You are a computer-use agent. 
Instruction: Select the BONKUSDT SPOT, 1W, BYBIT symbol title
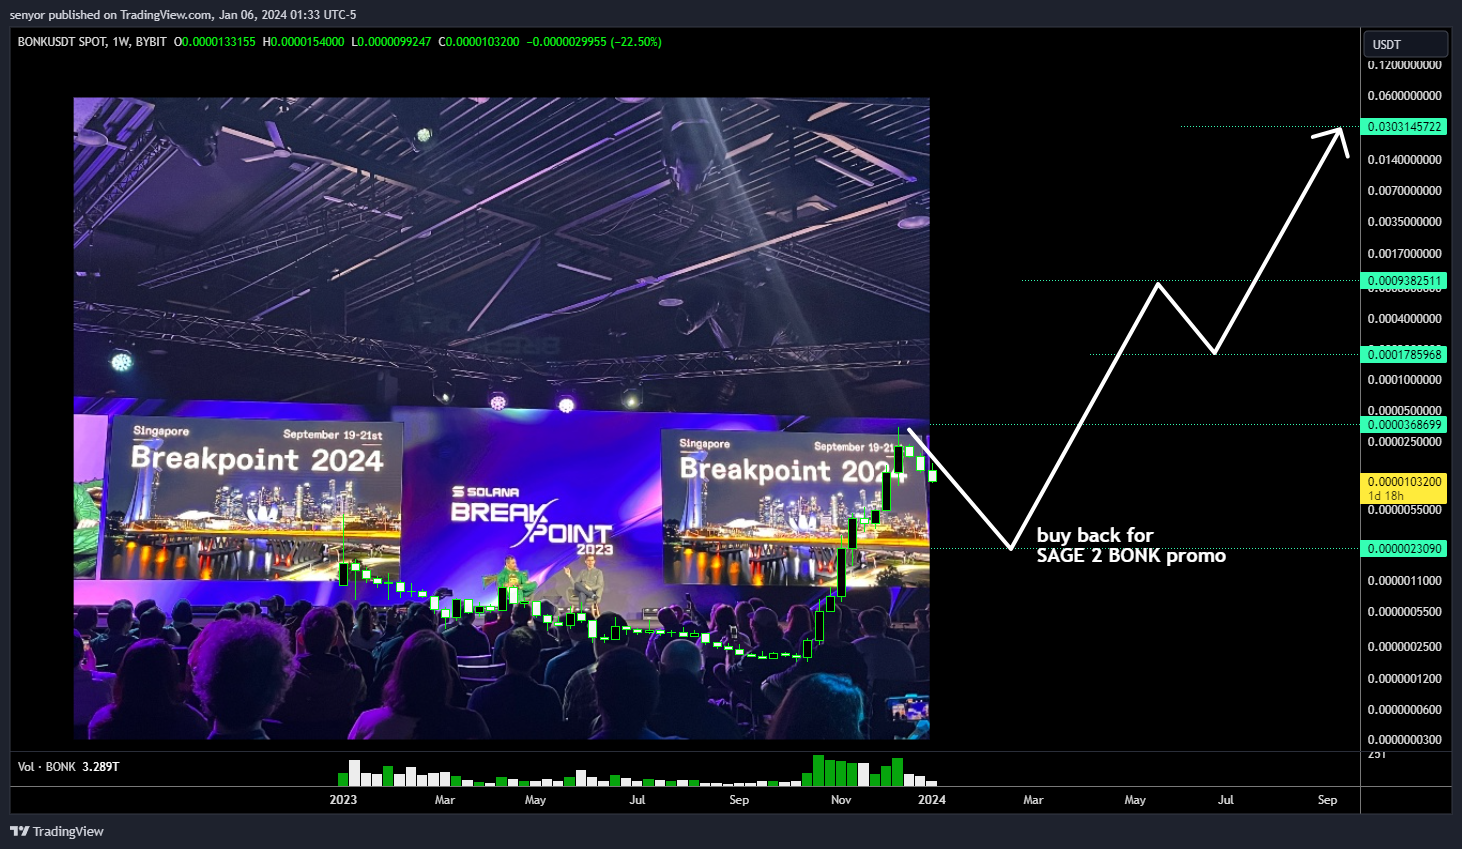tap(92, 42)
